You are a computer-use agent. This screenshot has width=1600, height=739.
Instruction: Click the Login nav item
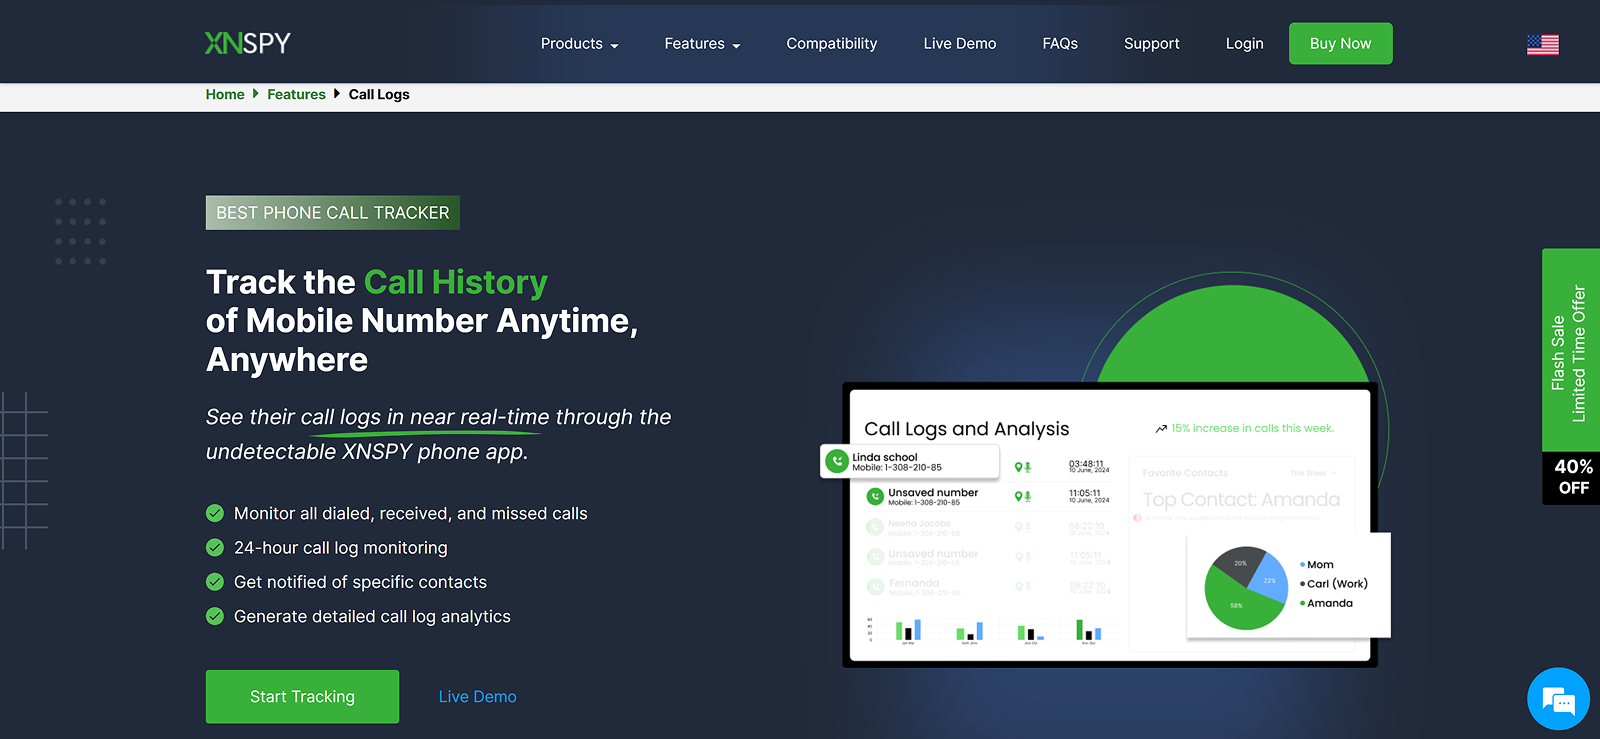click(1245, 44)
